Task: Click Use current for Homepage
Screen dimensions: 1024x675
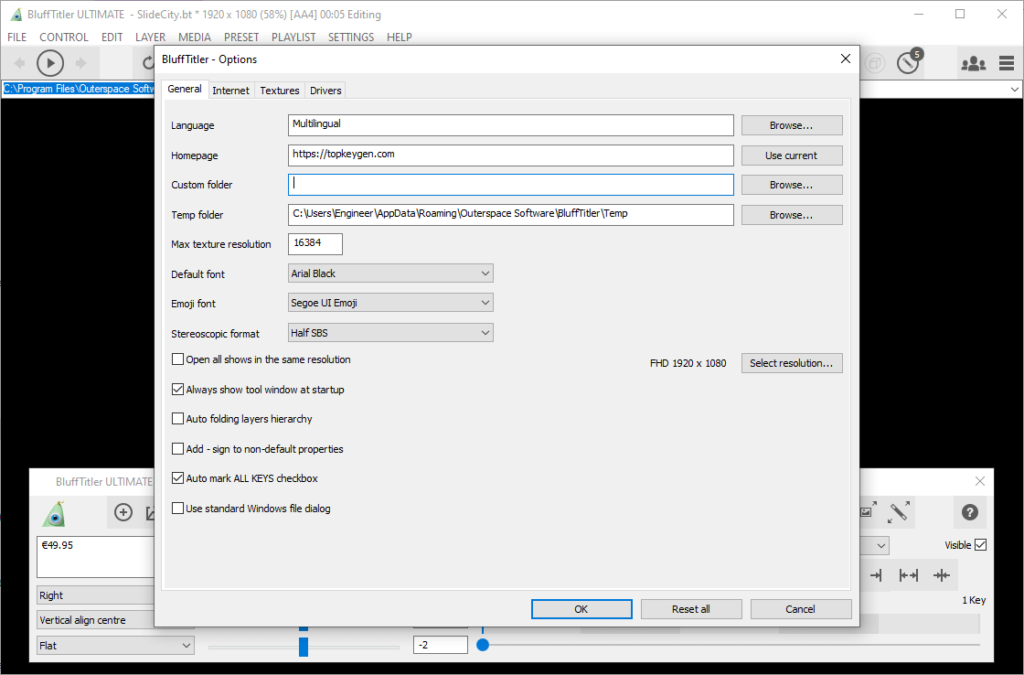Action: [x=792, y=155]
